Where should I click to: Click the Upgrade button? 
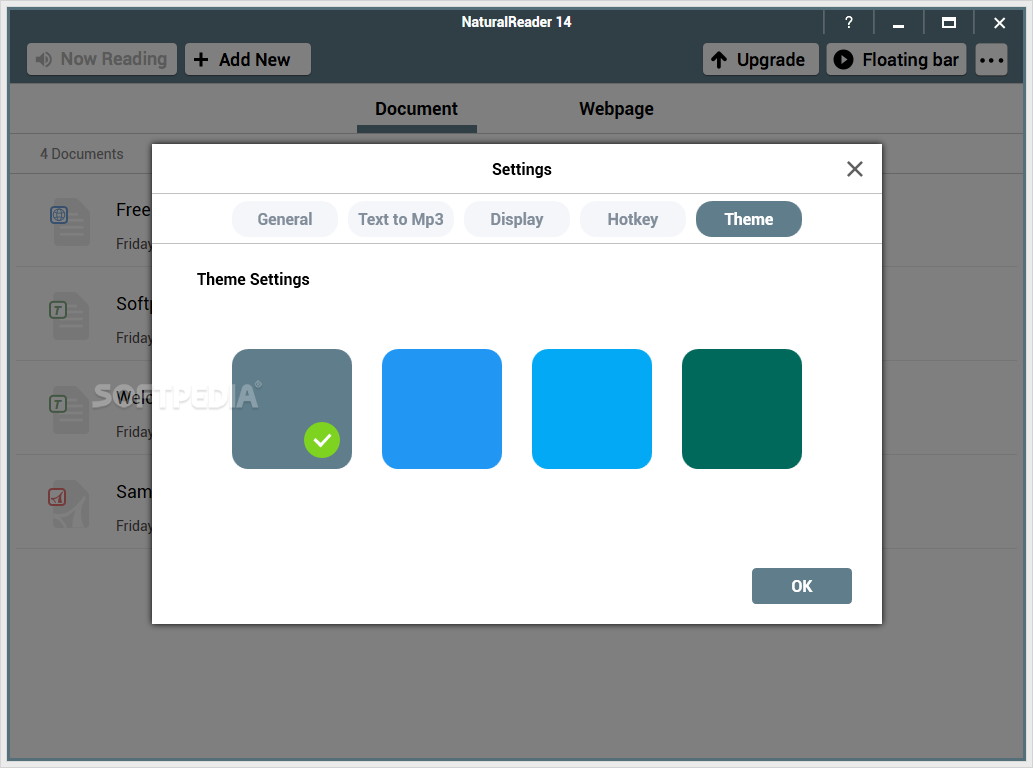[x=761, y=59]
